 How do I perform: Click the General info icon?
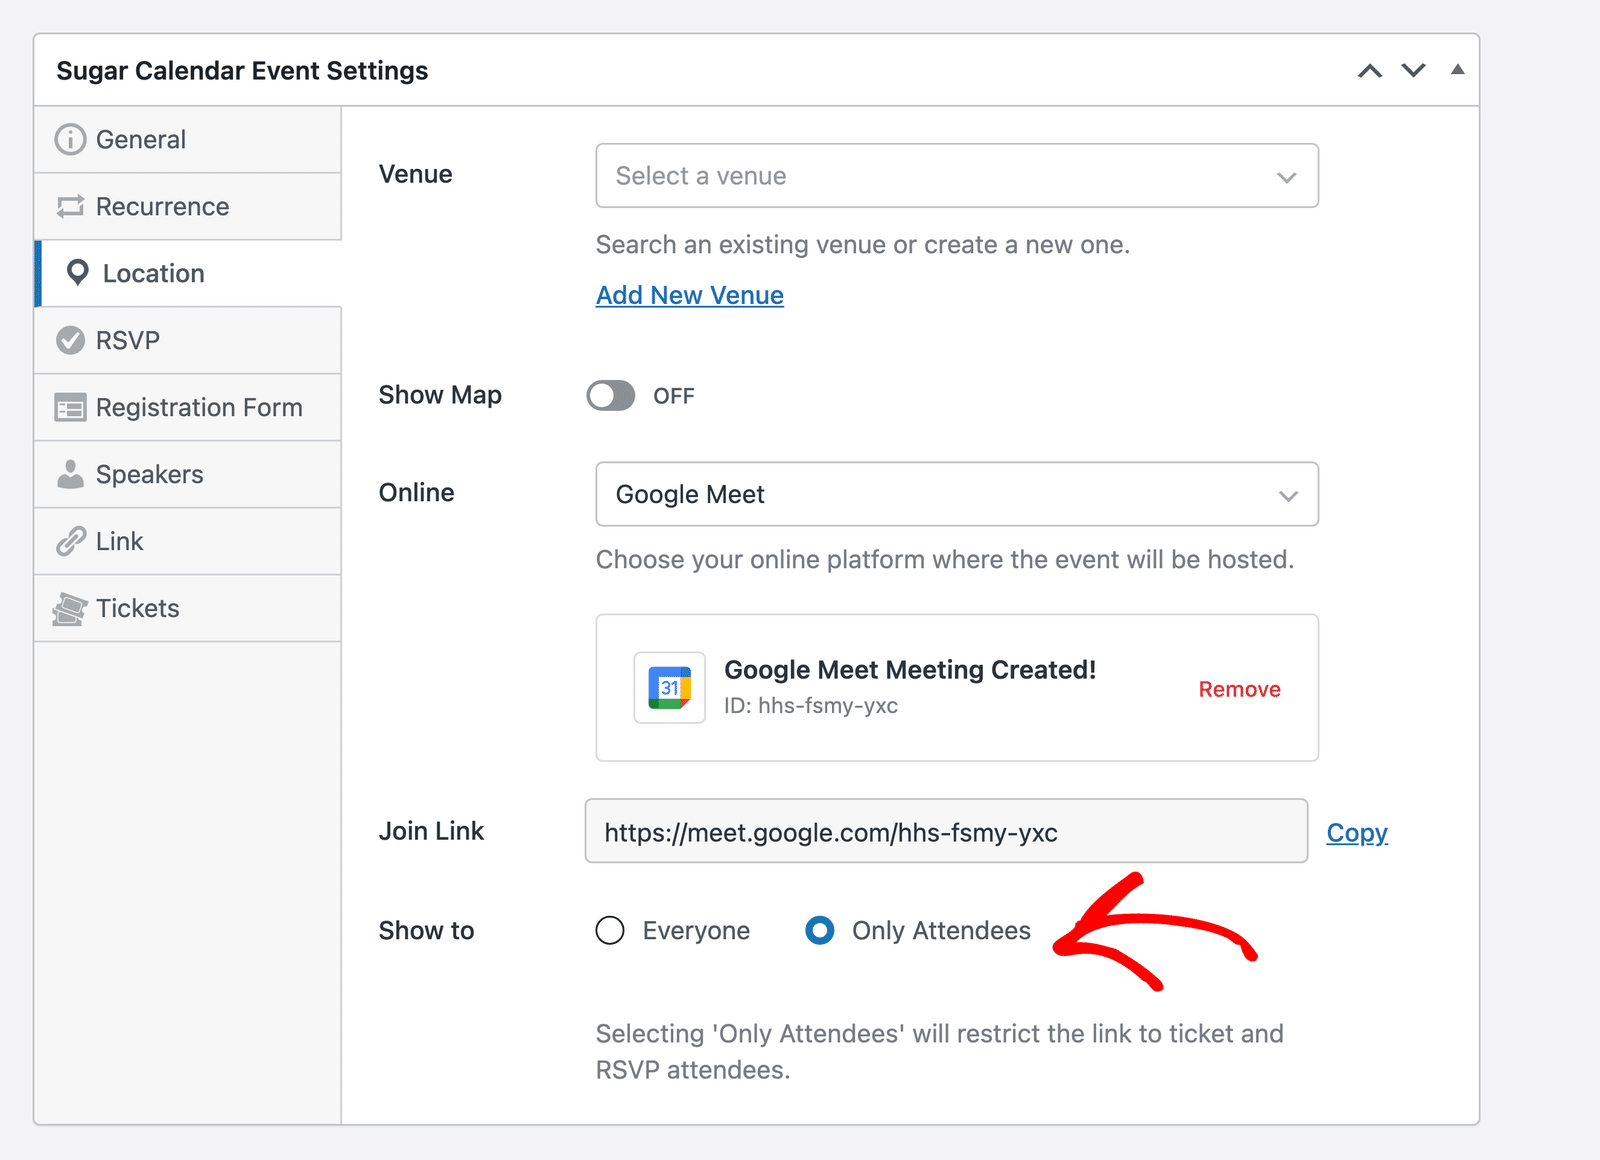(70, 140)
